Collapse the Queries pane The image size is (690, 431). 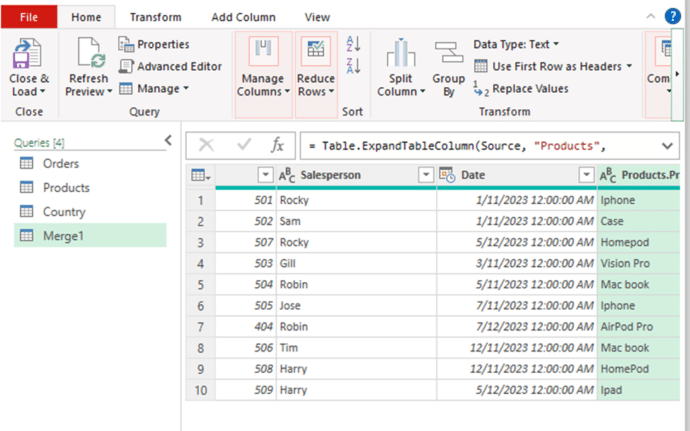coord(168,140)
